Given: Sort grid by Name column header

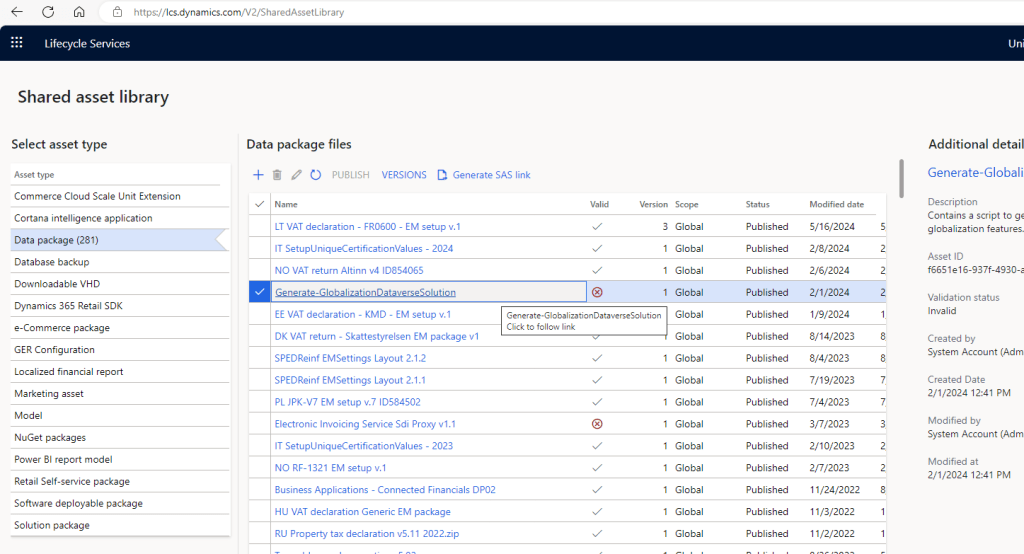Looking at the screenshot, I should pyautogui.click(x=286, y=204).
